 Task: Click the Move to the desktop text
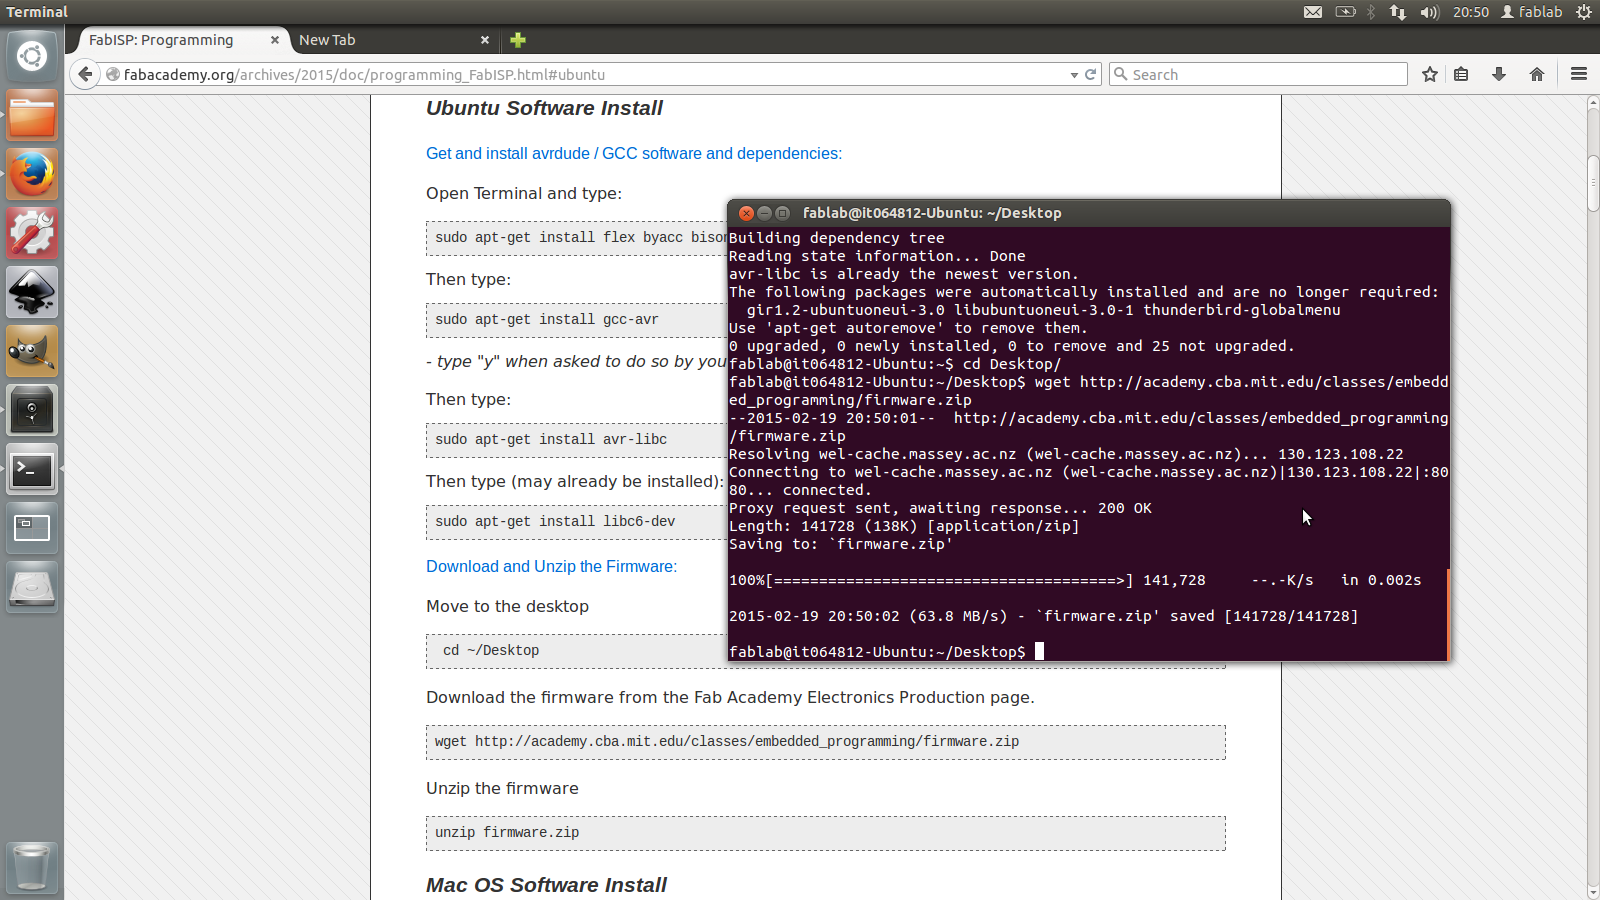click(507, 606)
